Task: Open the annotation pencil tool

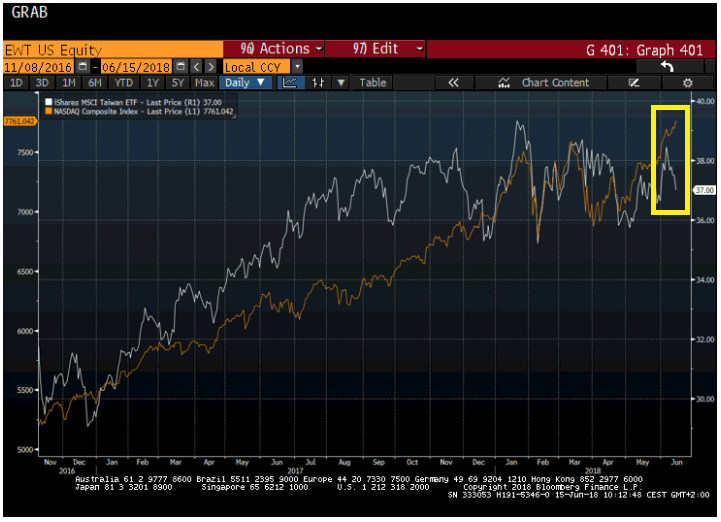Action: [x=634, y=83]
